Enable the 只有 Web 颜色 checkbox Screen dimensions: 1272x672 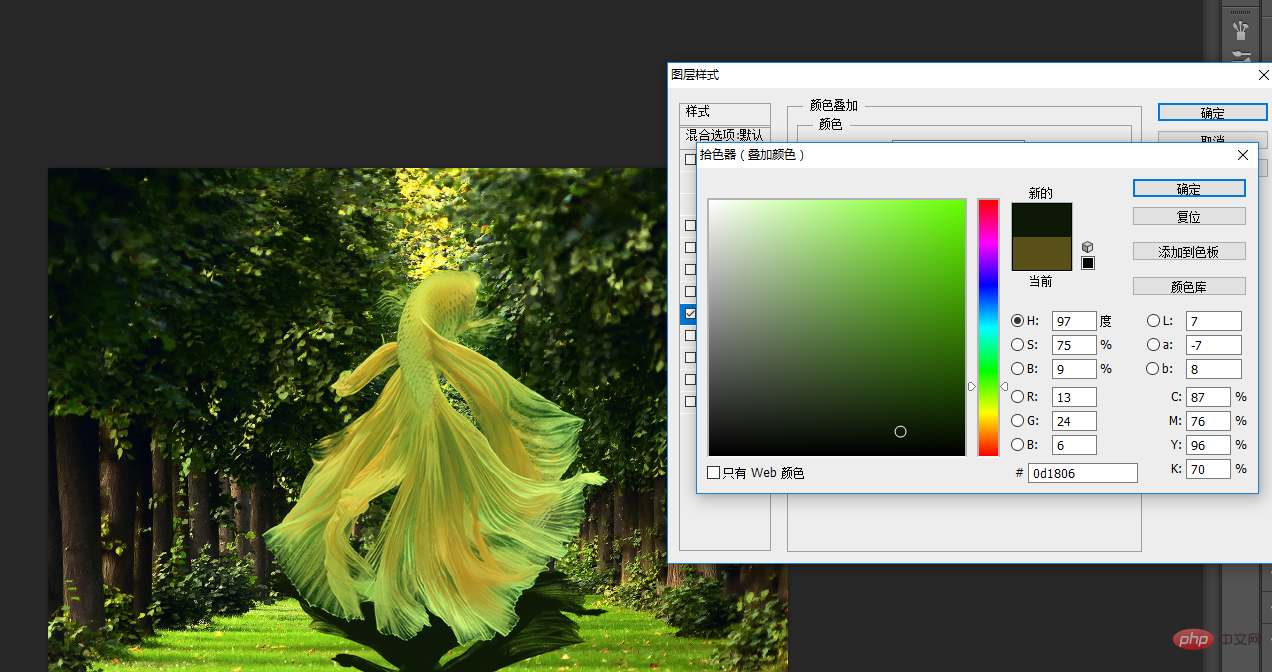tap(713, 473)
